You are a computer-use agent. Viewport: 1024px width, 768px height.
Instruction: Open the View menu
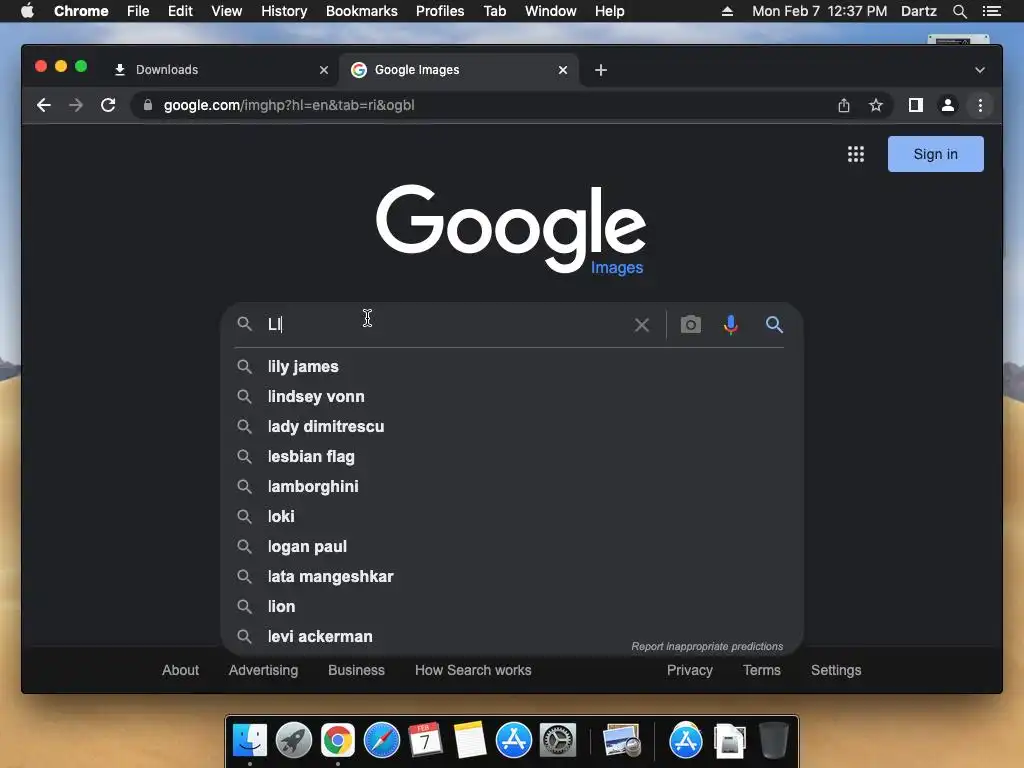tap(227, 11)
